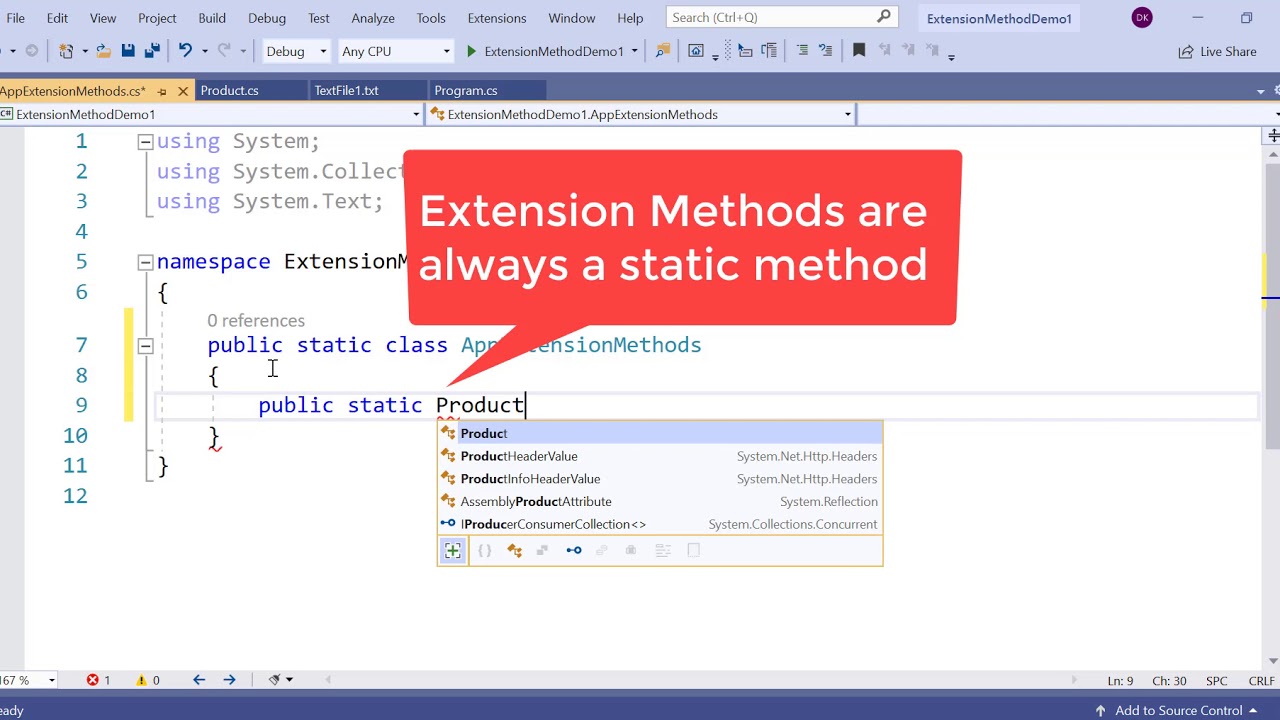Open the Test menu
This screenshot has width=1280, height=720.
(319, 18)
